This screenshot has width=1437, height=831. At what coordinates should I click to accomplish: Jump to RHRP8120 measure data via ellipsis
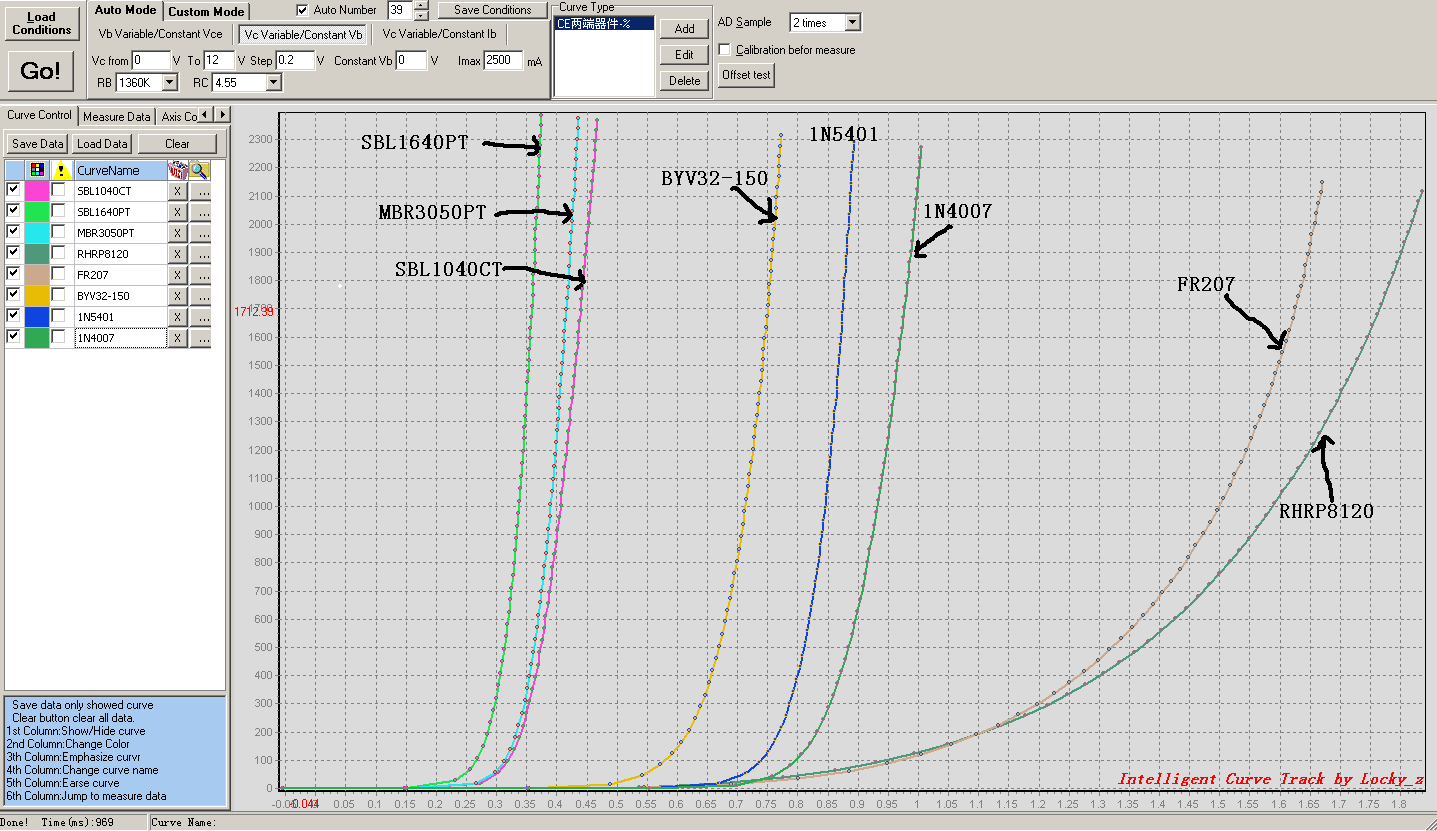200,254
